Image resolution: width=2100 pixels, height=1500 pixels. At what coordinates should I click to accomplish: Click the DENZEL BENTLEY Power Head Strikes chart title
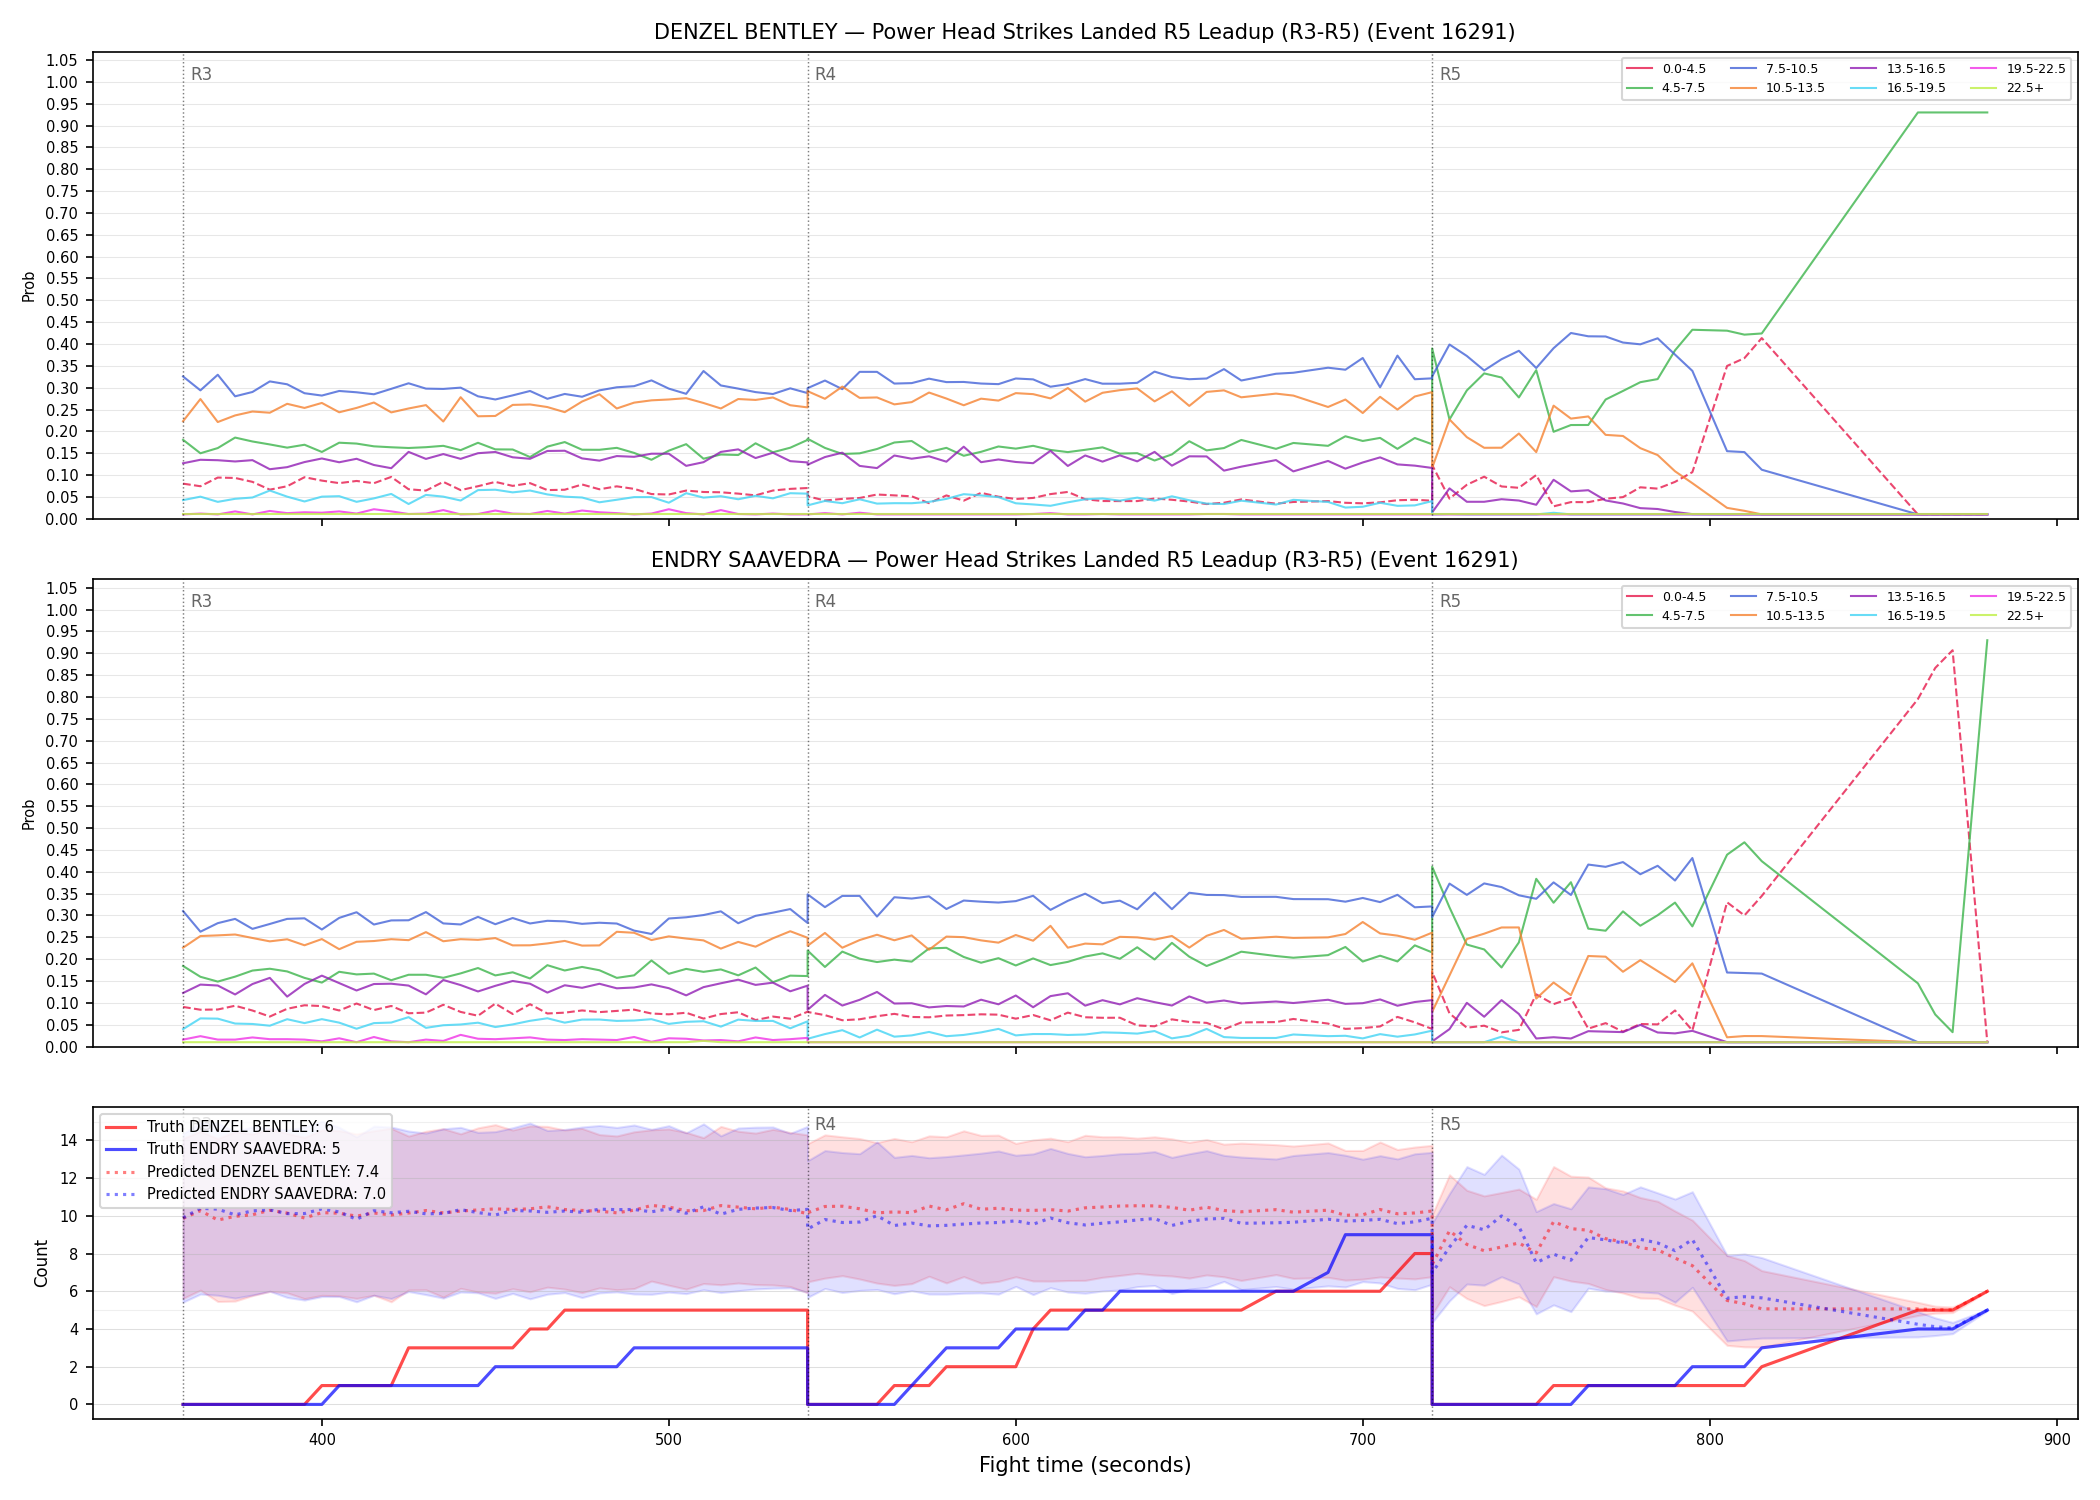coord(1084,32)
